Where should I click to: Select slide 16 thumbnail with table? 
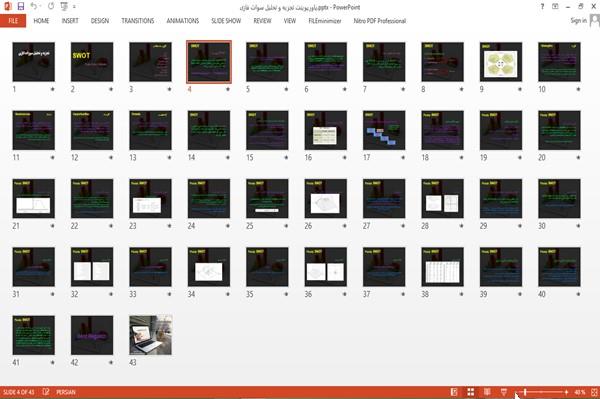tap(326, 130)
